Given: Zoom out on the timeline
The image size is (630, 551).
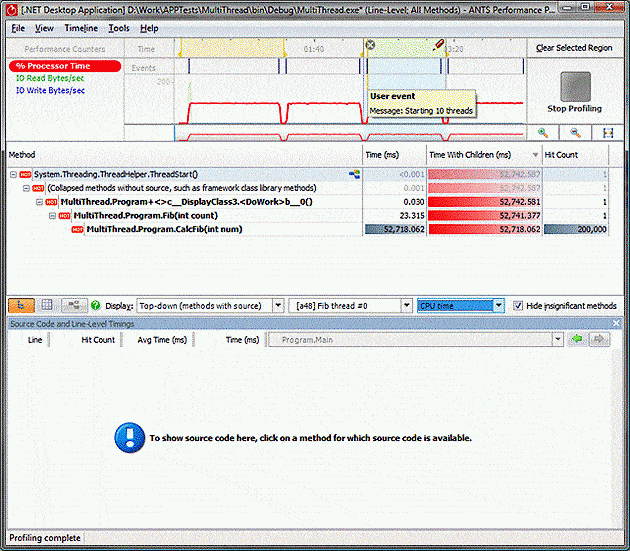Looking at the screenshot, I should click(575, 133).
